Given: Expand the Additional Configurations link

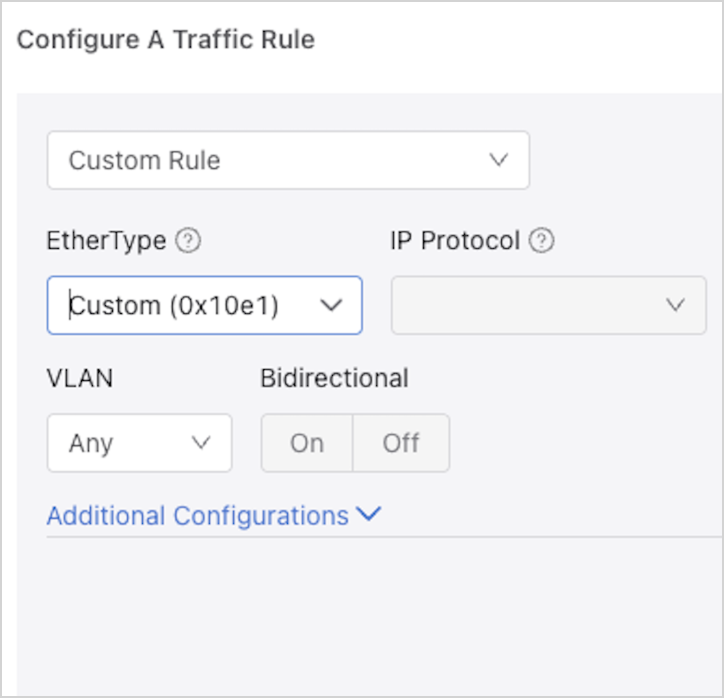Looking at the screenshot, I should pos(198,516).
